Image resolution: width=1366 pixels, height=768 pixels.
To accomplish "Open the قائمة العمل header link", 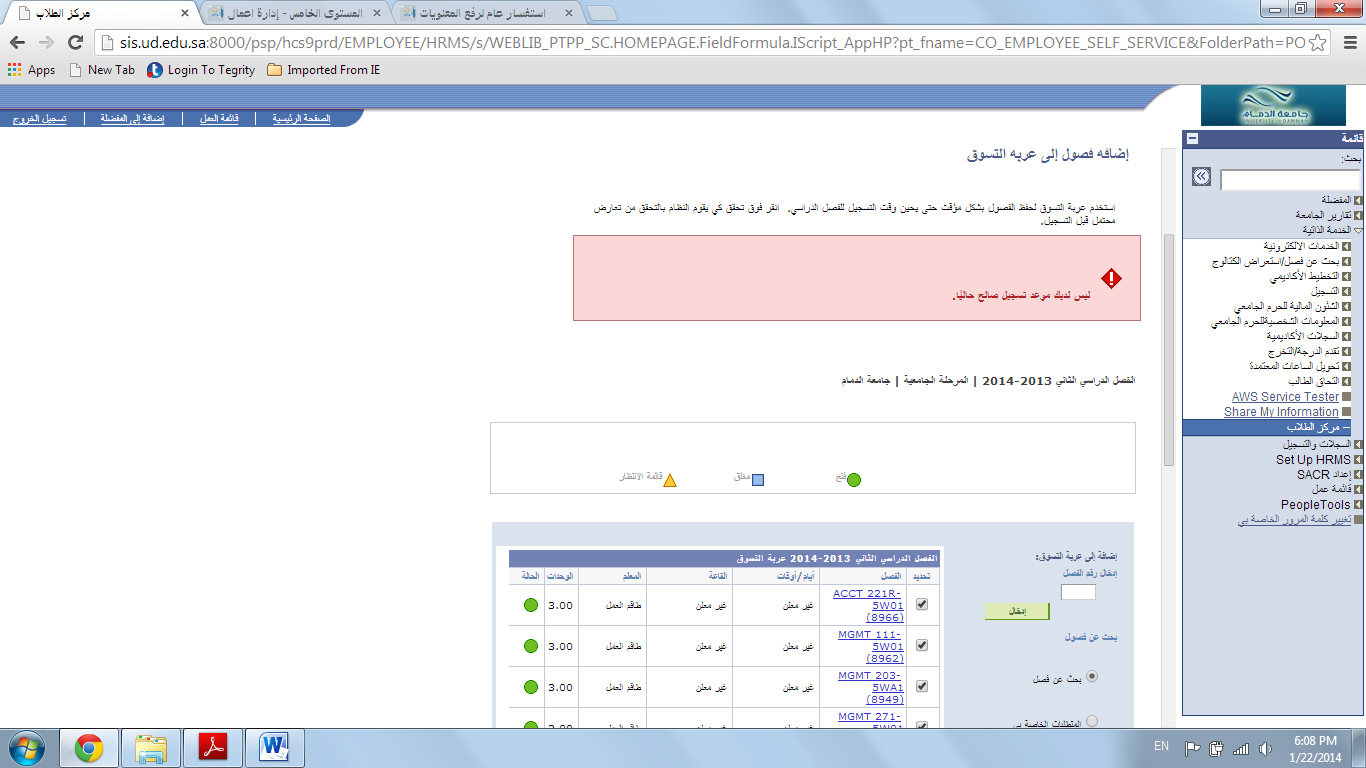I will click(x=217, y=118).
